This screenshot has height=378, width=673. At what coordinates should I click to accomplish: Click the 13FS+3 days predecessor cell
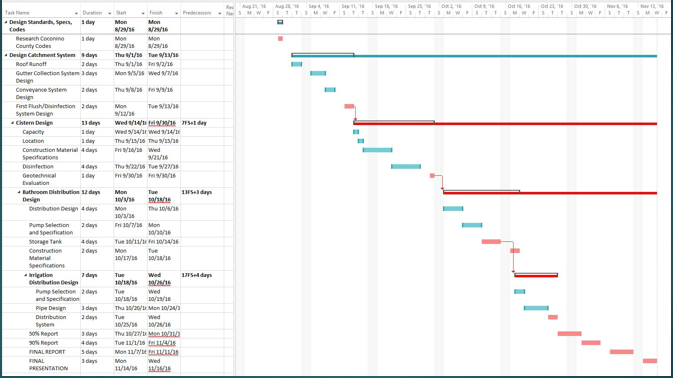click(197, 192)
